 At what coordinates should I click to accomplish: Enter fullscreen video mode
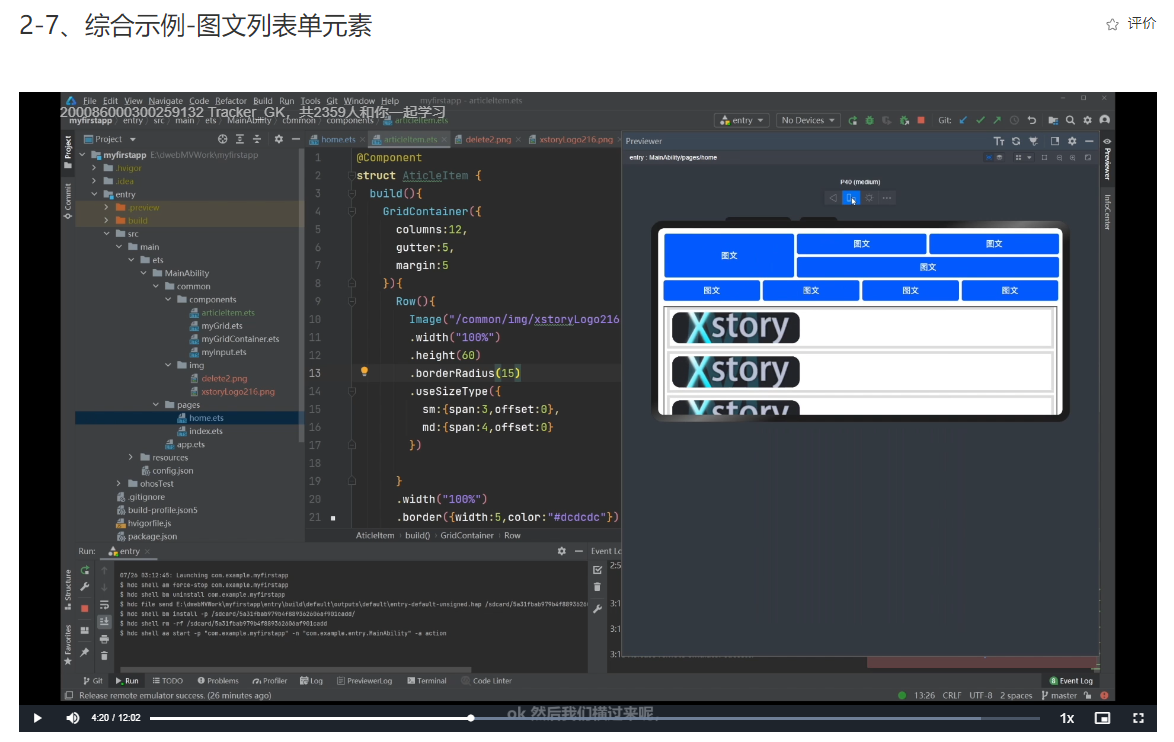[1138, 718]
